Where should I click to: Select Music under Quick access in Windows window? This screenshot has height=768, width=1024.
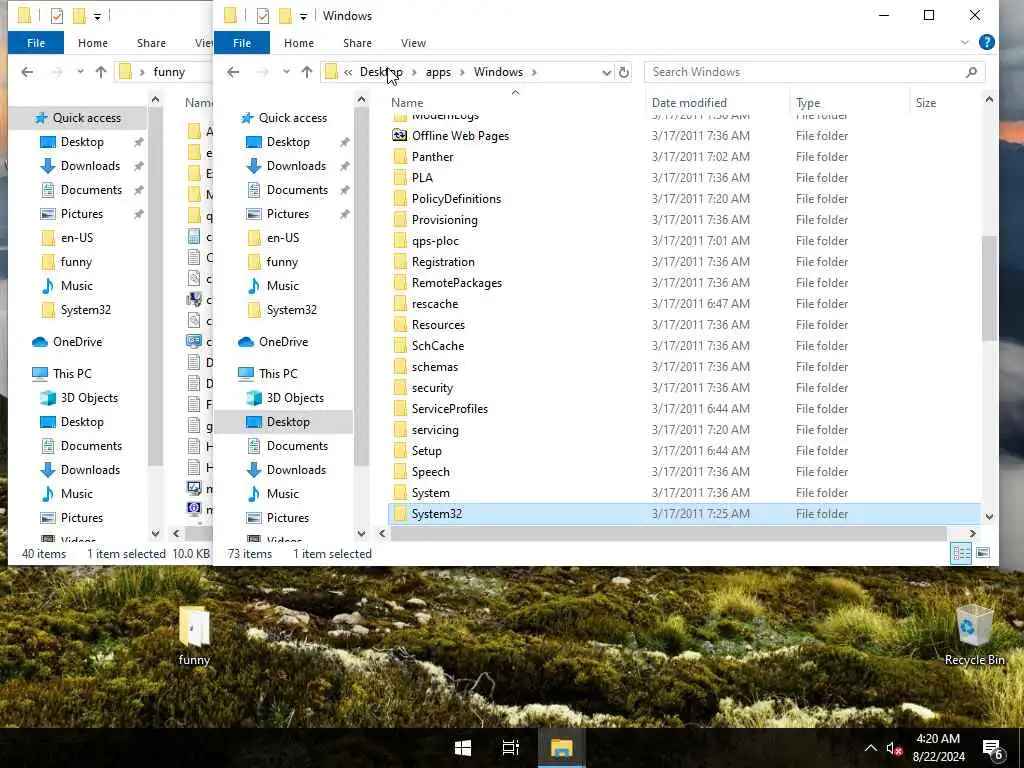(282, 285)
